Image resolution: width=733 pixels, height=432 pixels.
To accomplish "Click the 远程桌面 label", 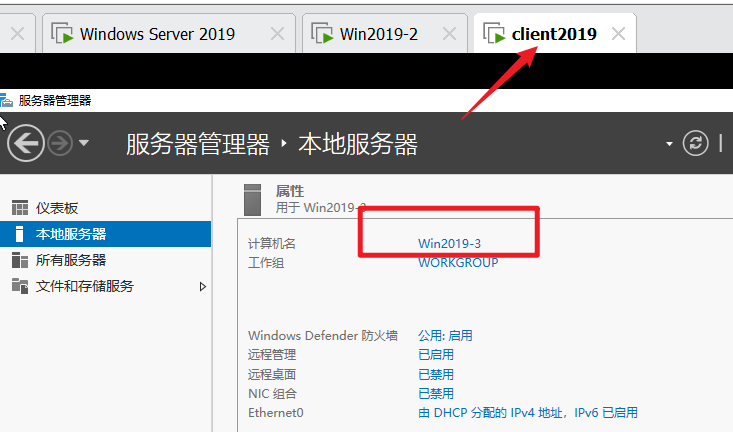I will click(x=272, y=374).
